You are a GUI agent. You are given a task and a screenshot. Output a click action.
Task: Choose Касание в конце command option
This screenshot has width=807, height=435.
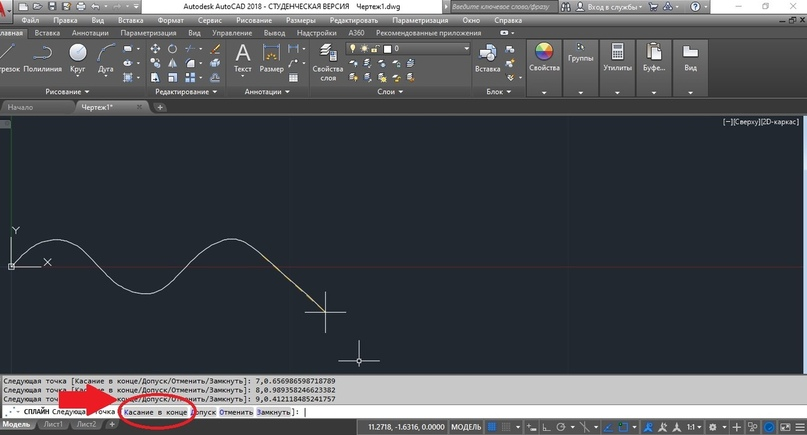[155, 412]
